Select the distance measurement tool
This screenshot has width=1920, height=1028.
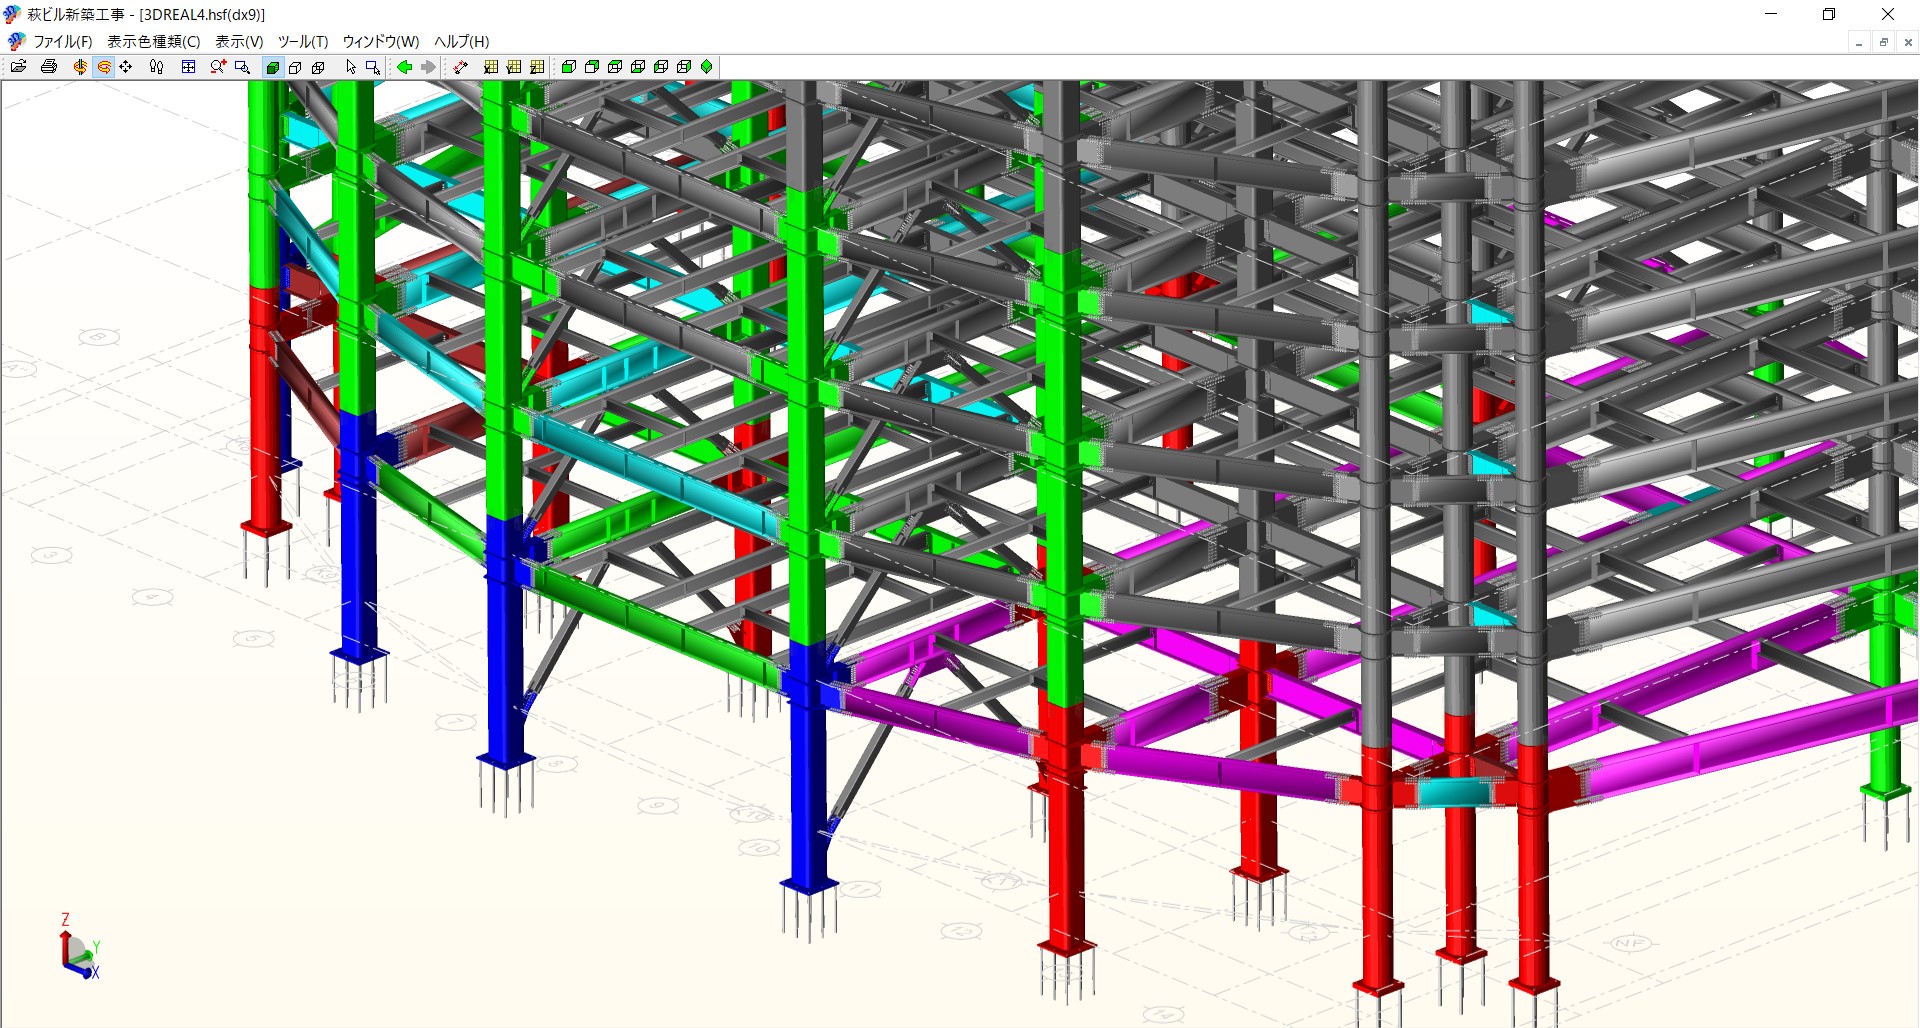[x=460, y=67]
